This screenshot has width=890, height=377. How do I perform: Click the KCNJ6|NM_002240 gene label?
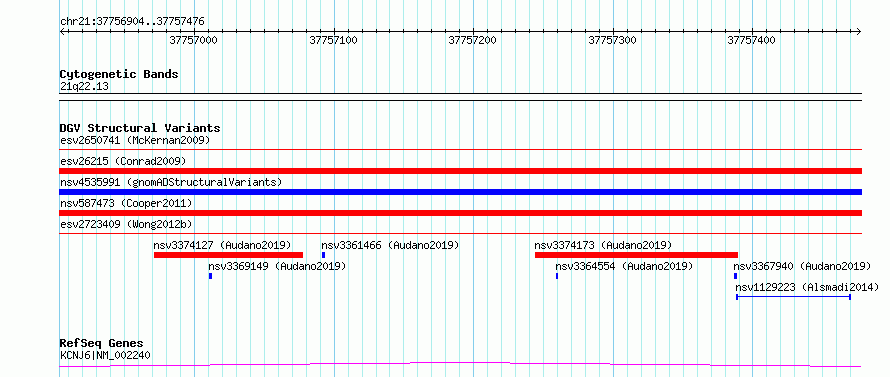[105, 355]
